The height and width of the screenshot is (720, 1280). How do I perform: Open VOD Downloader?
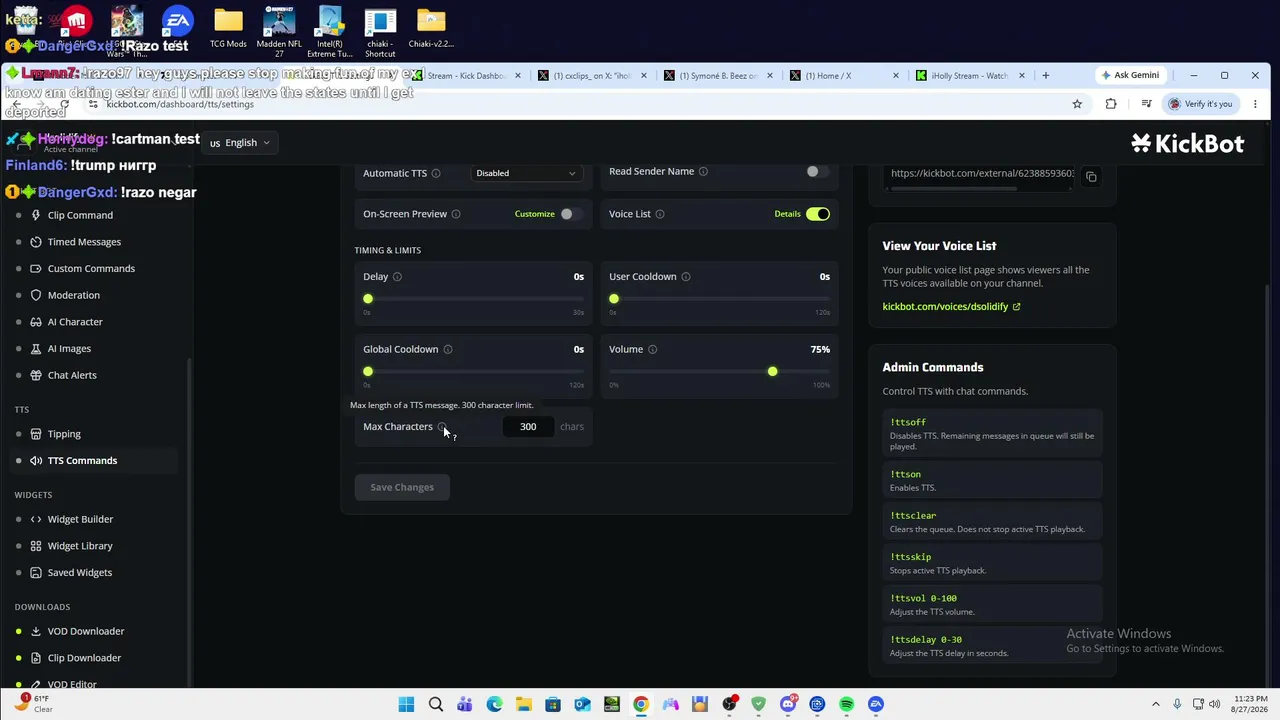pyautogui.click(x=86, y=631)
